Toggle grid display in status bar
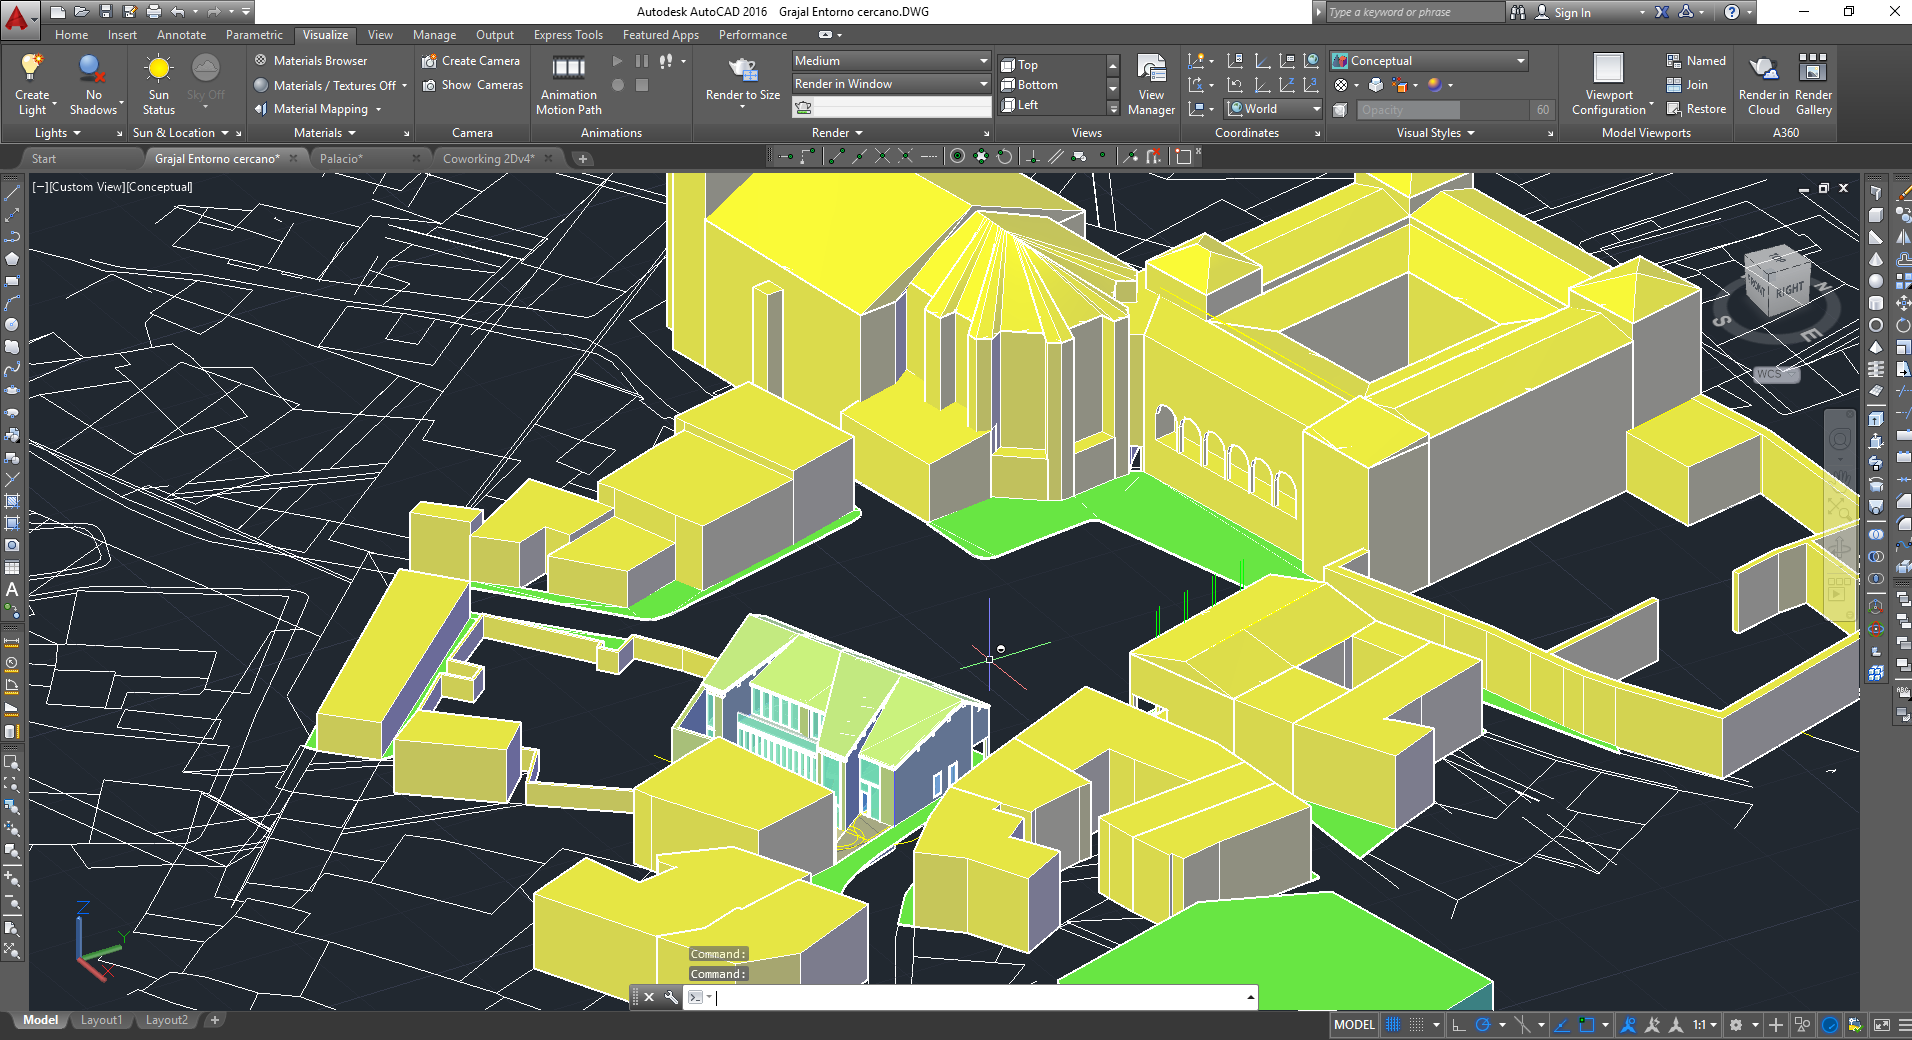This screenshot has height=1040, width=1912. pyautogui.click(x=1392, y=1025)
